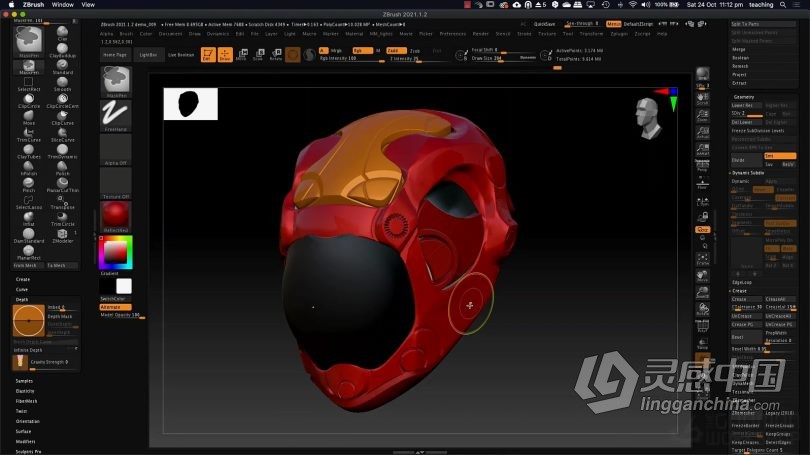Screen dimensions: 810x455
Task: Click the Zoom canvas navigation icon
Action: [x=702, y=116]
